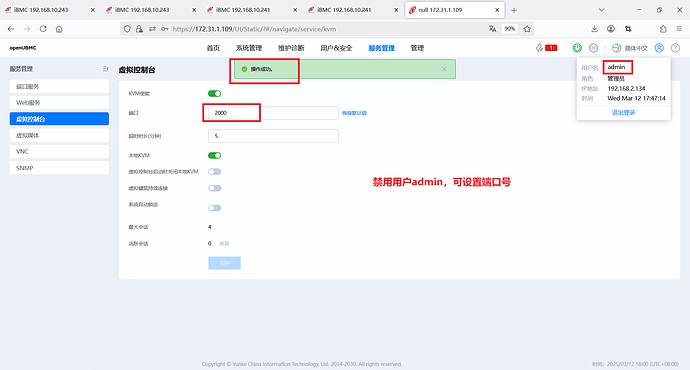
Task: Open the translate page icon
Action: point(492,29)
